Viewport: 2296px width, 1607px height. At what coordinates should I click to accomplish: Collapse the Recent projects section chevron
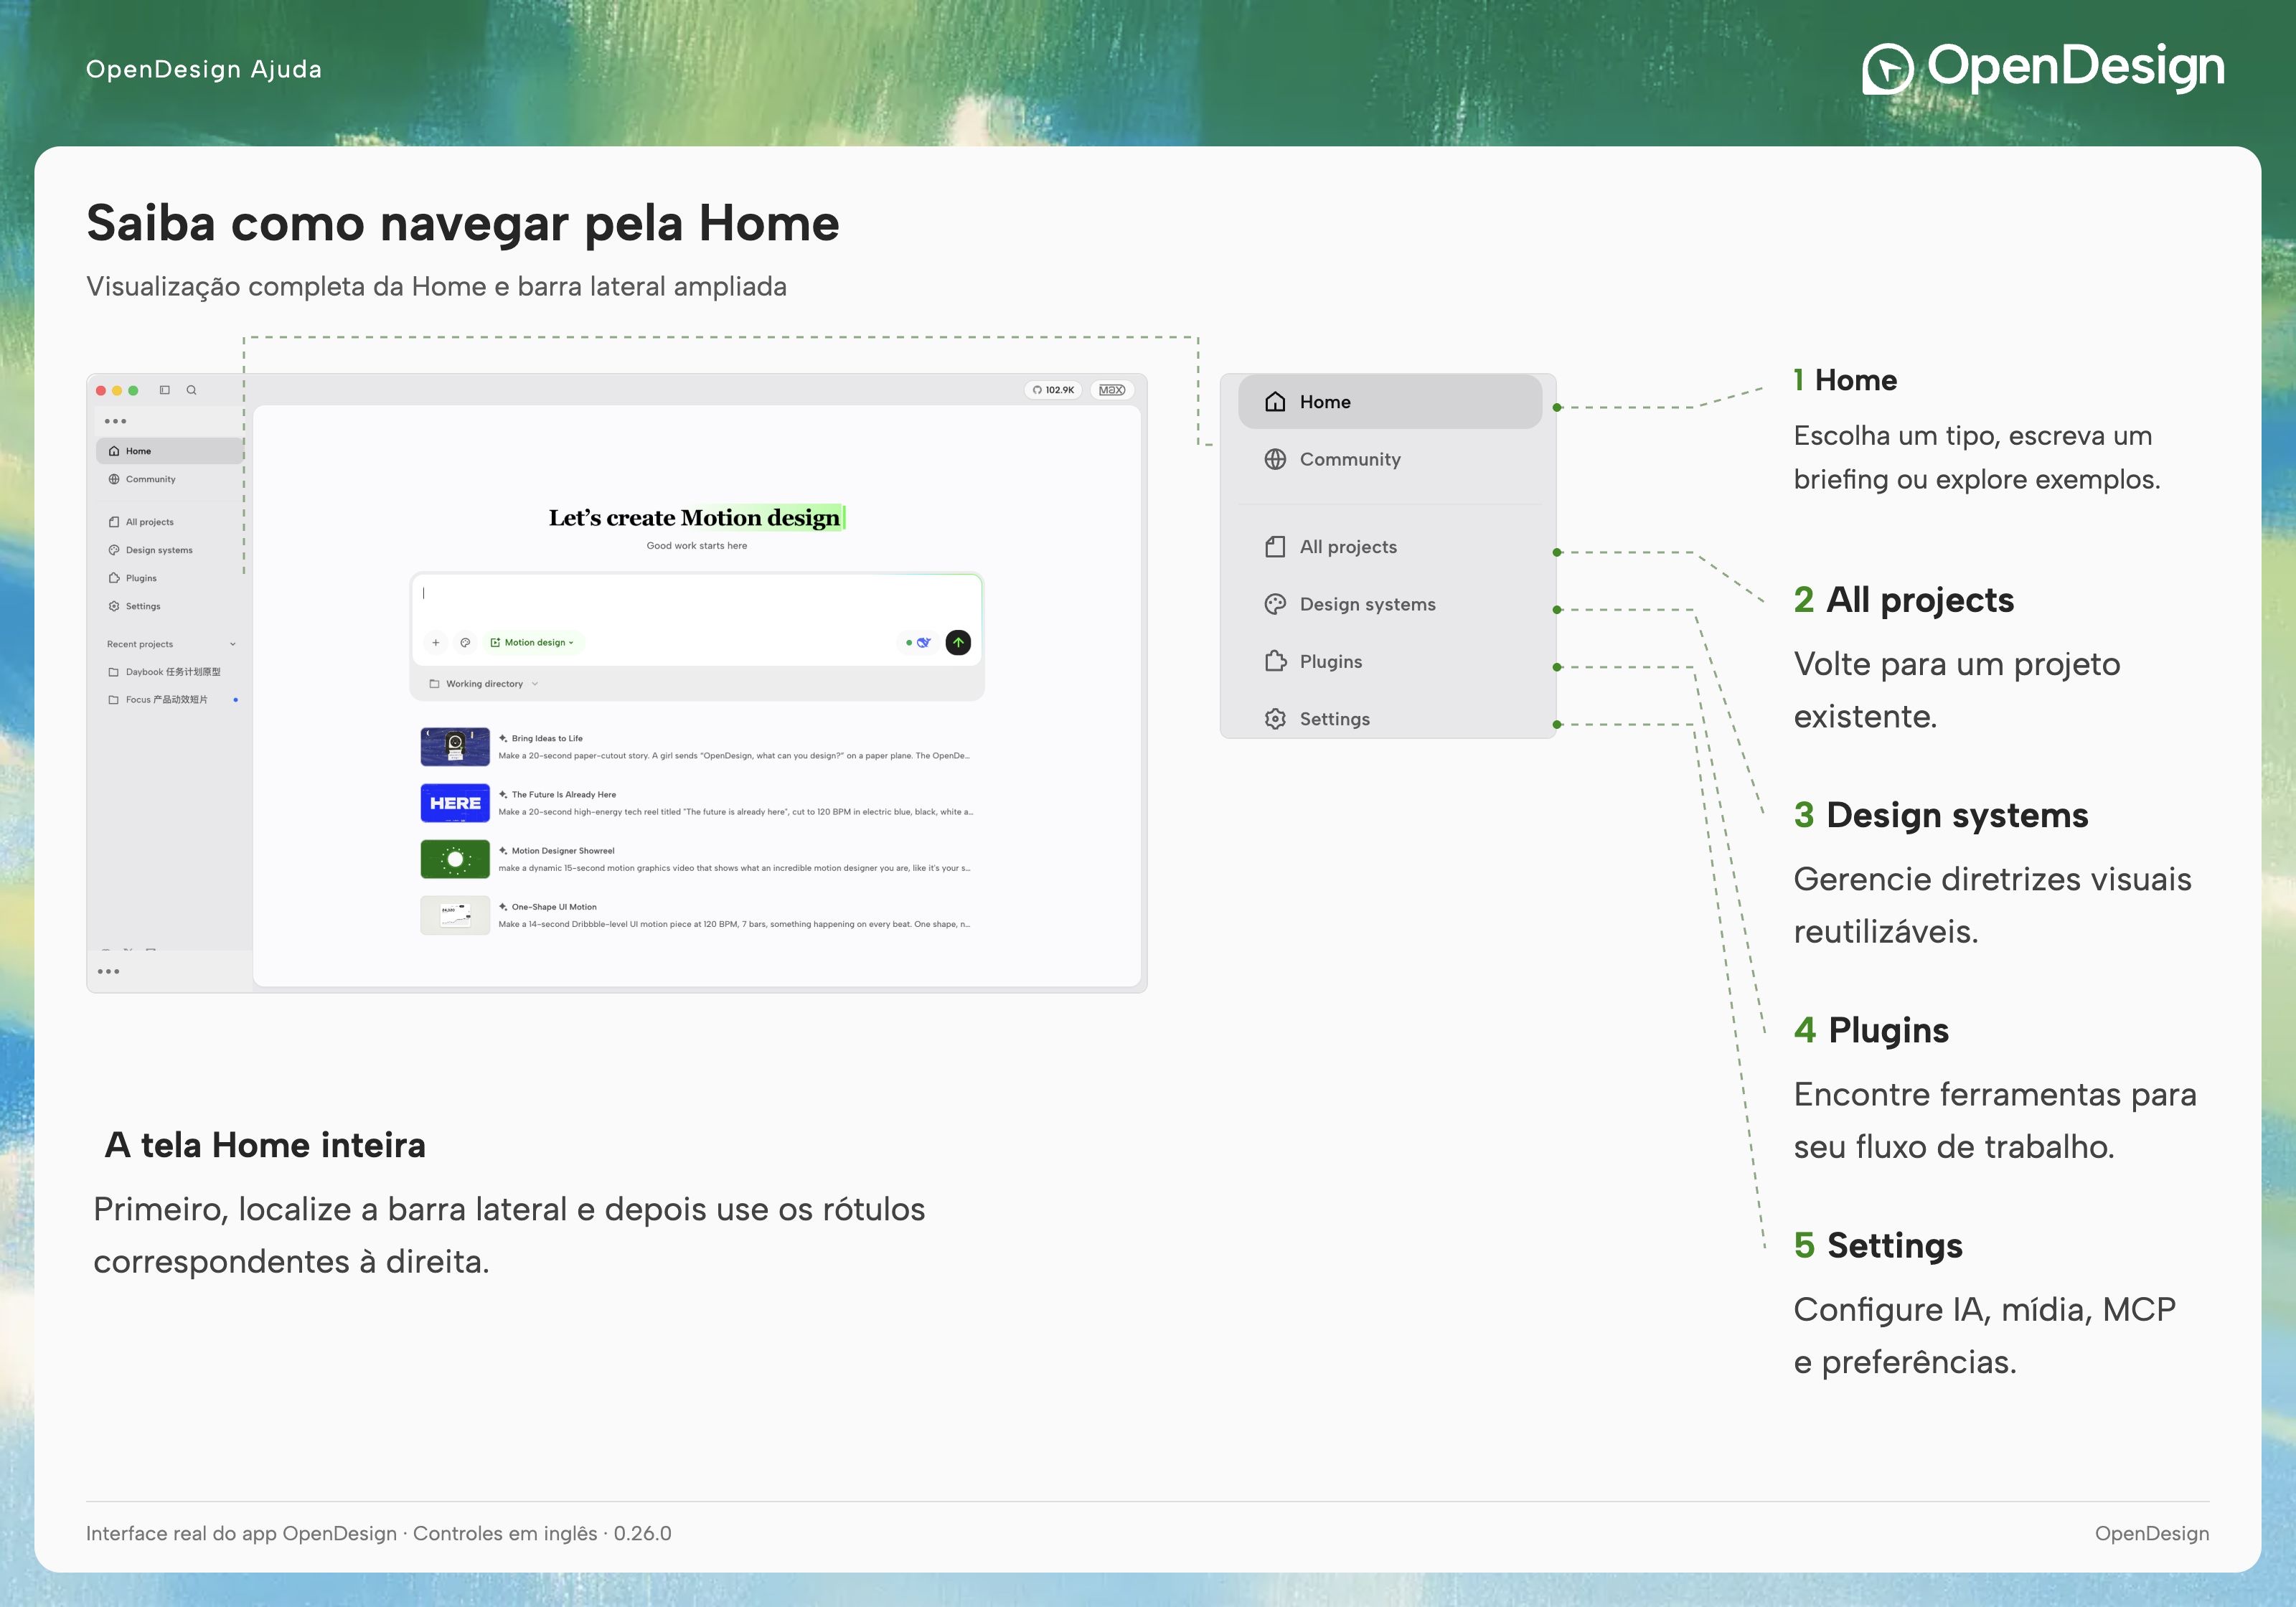[x=233, y=644]
